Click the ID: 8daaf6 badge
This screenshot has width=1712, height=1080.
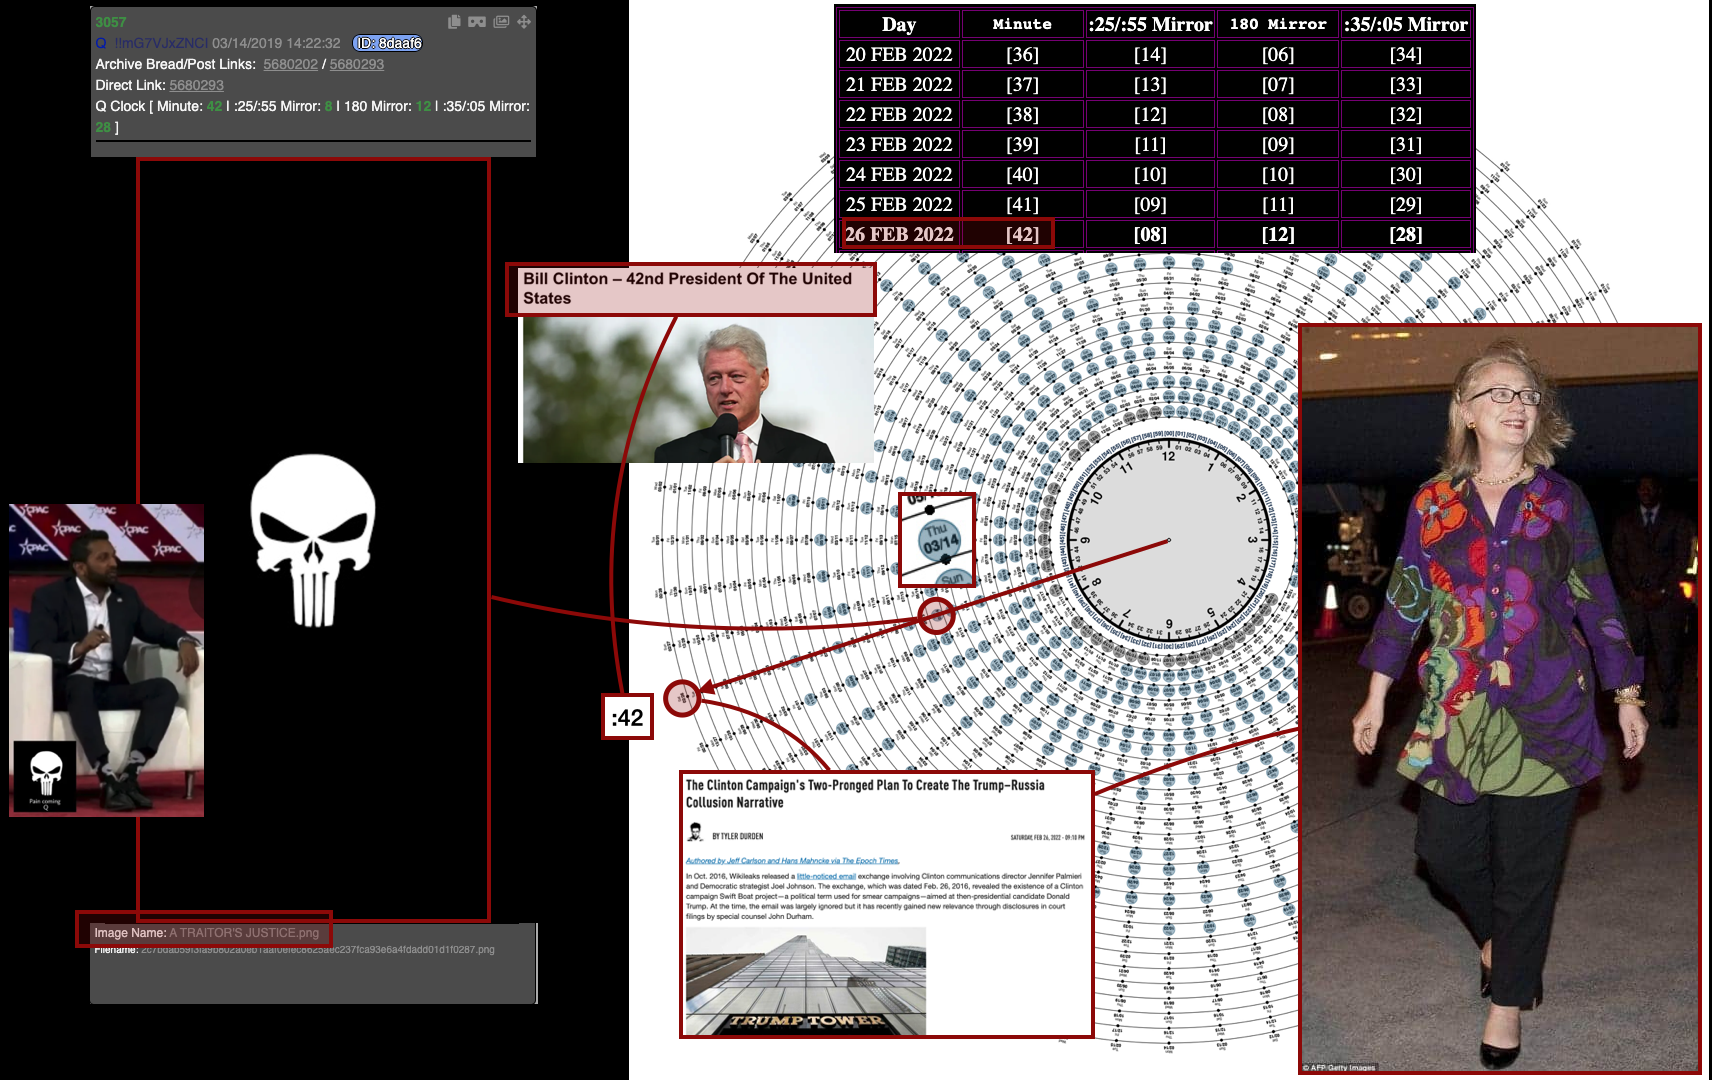click(388, 43)
